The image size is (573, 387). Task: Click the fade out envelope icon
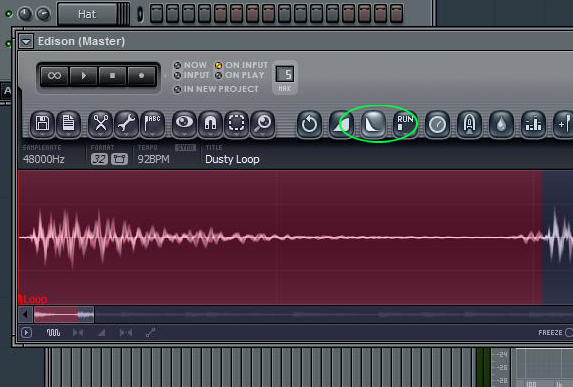(373, 124)
